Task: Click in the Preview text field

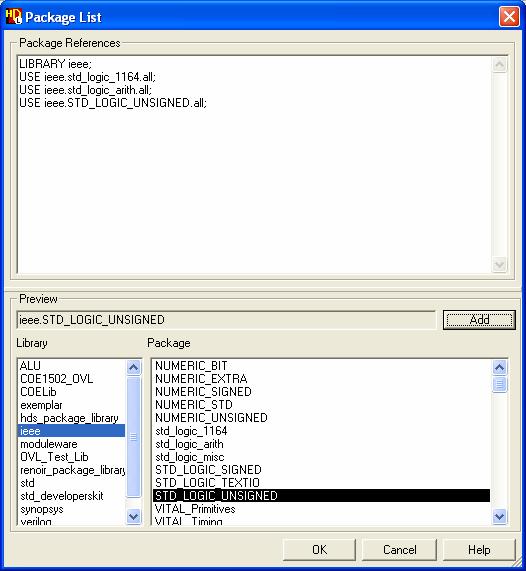Action: (226, 320)
